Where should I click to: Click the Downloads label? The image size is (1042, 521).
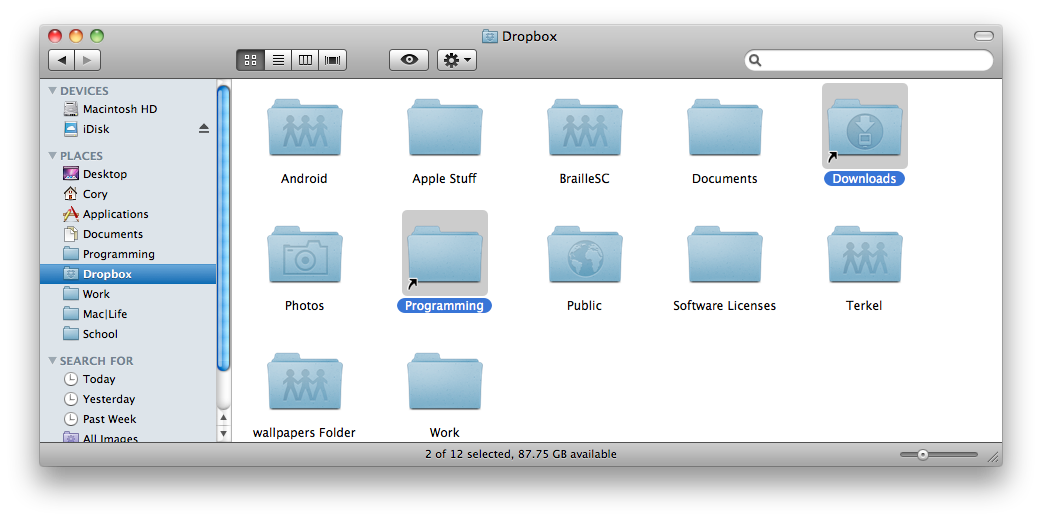pyautogui.click(x=865, y=179)
